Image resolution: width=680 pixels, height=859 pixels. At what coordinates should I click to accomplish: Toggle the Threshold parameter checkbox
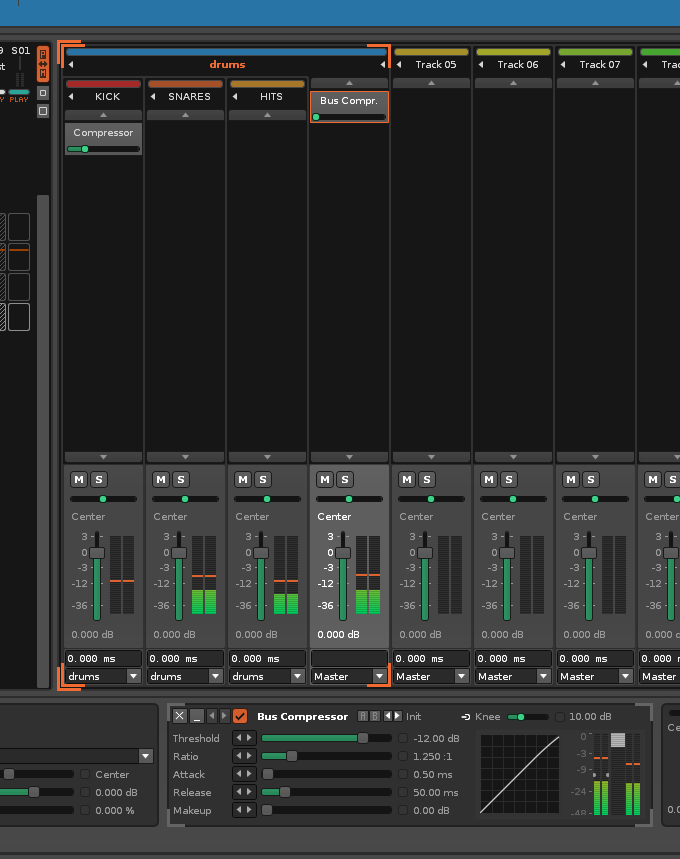click(x=403, y=739)
